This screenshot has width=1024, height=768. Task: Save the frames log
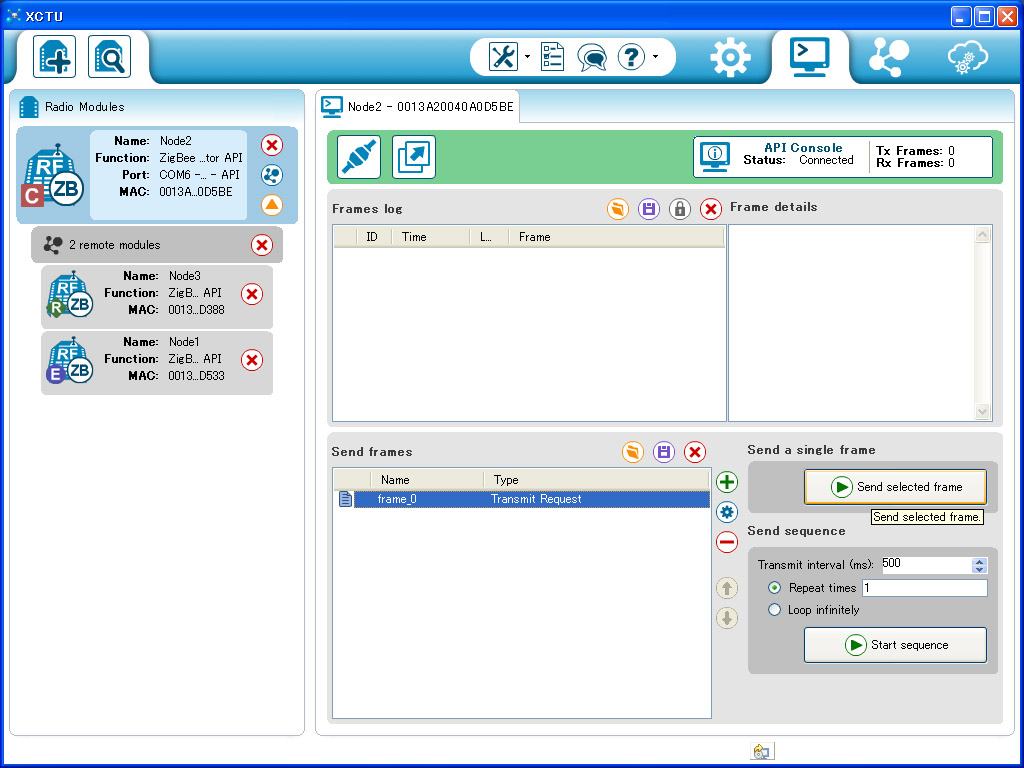click(x=648, y=209)
